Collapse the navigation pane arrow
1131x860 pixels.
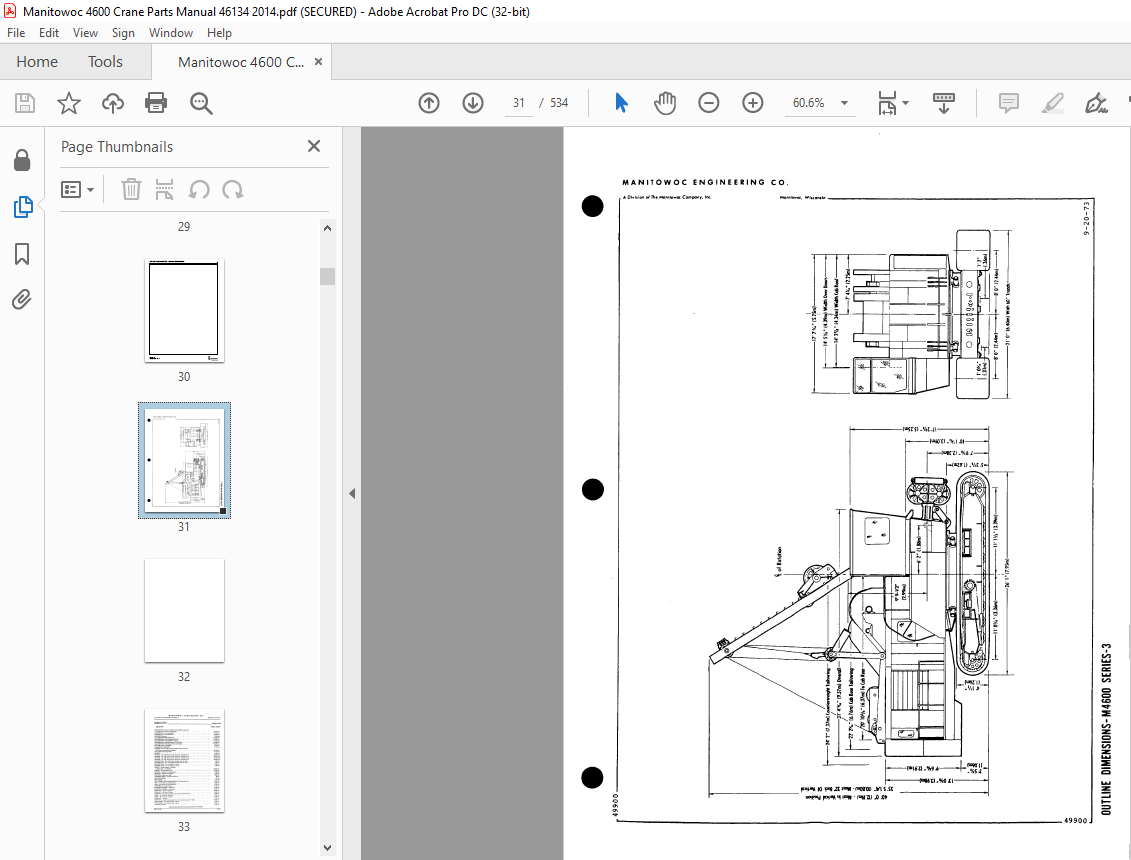pos(352,493)
